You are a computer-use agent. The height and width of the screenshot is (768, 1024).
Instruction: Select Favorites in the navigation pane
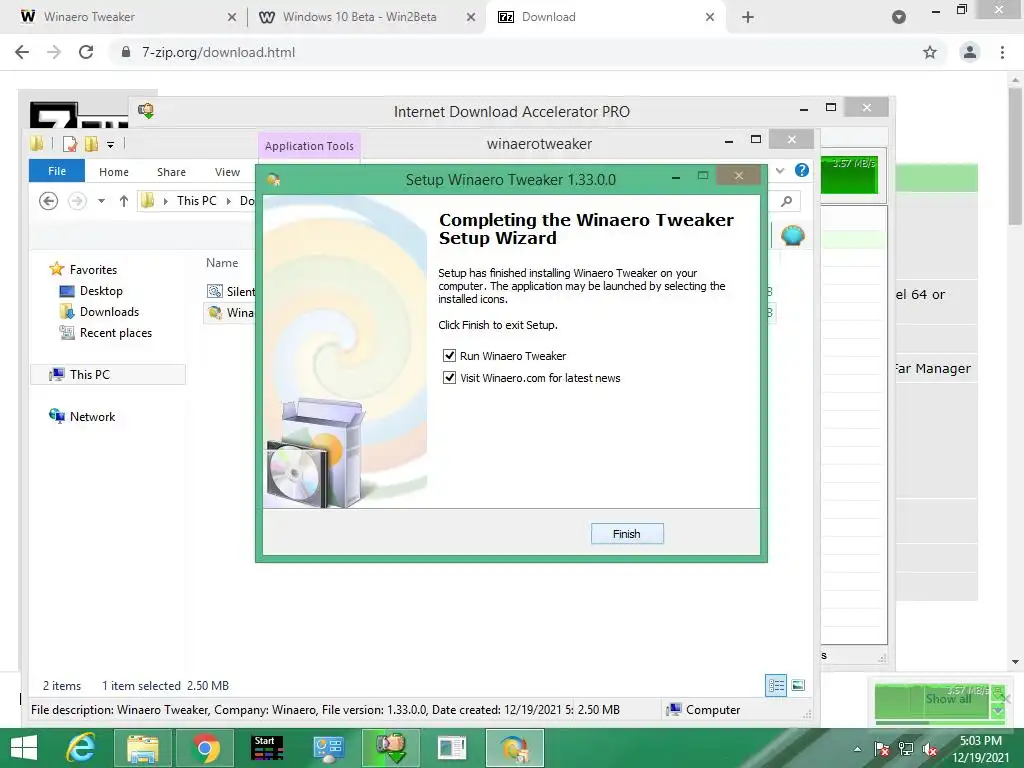tap(93, 269)
